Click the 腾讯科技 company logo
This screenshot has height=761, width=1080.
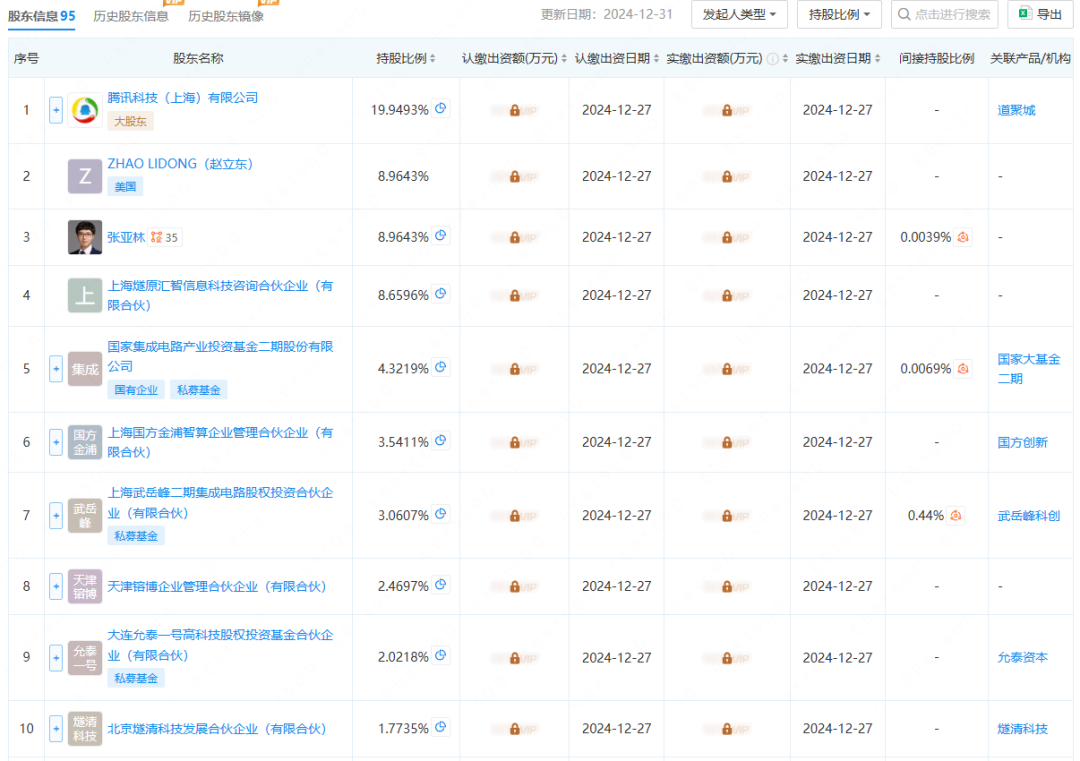click(x=85, y=110)
